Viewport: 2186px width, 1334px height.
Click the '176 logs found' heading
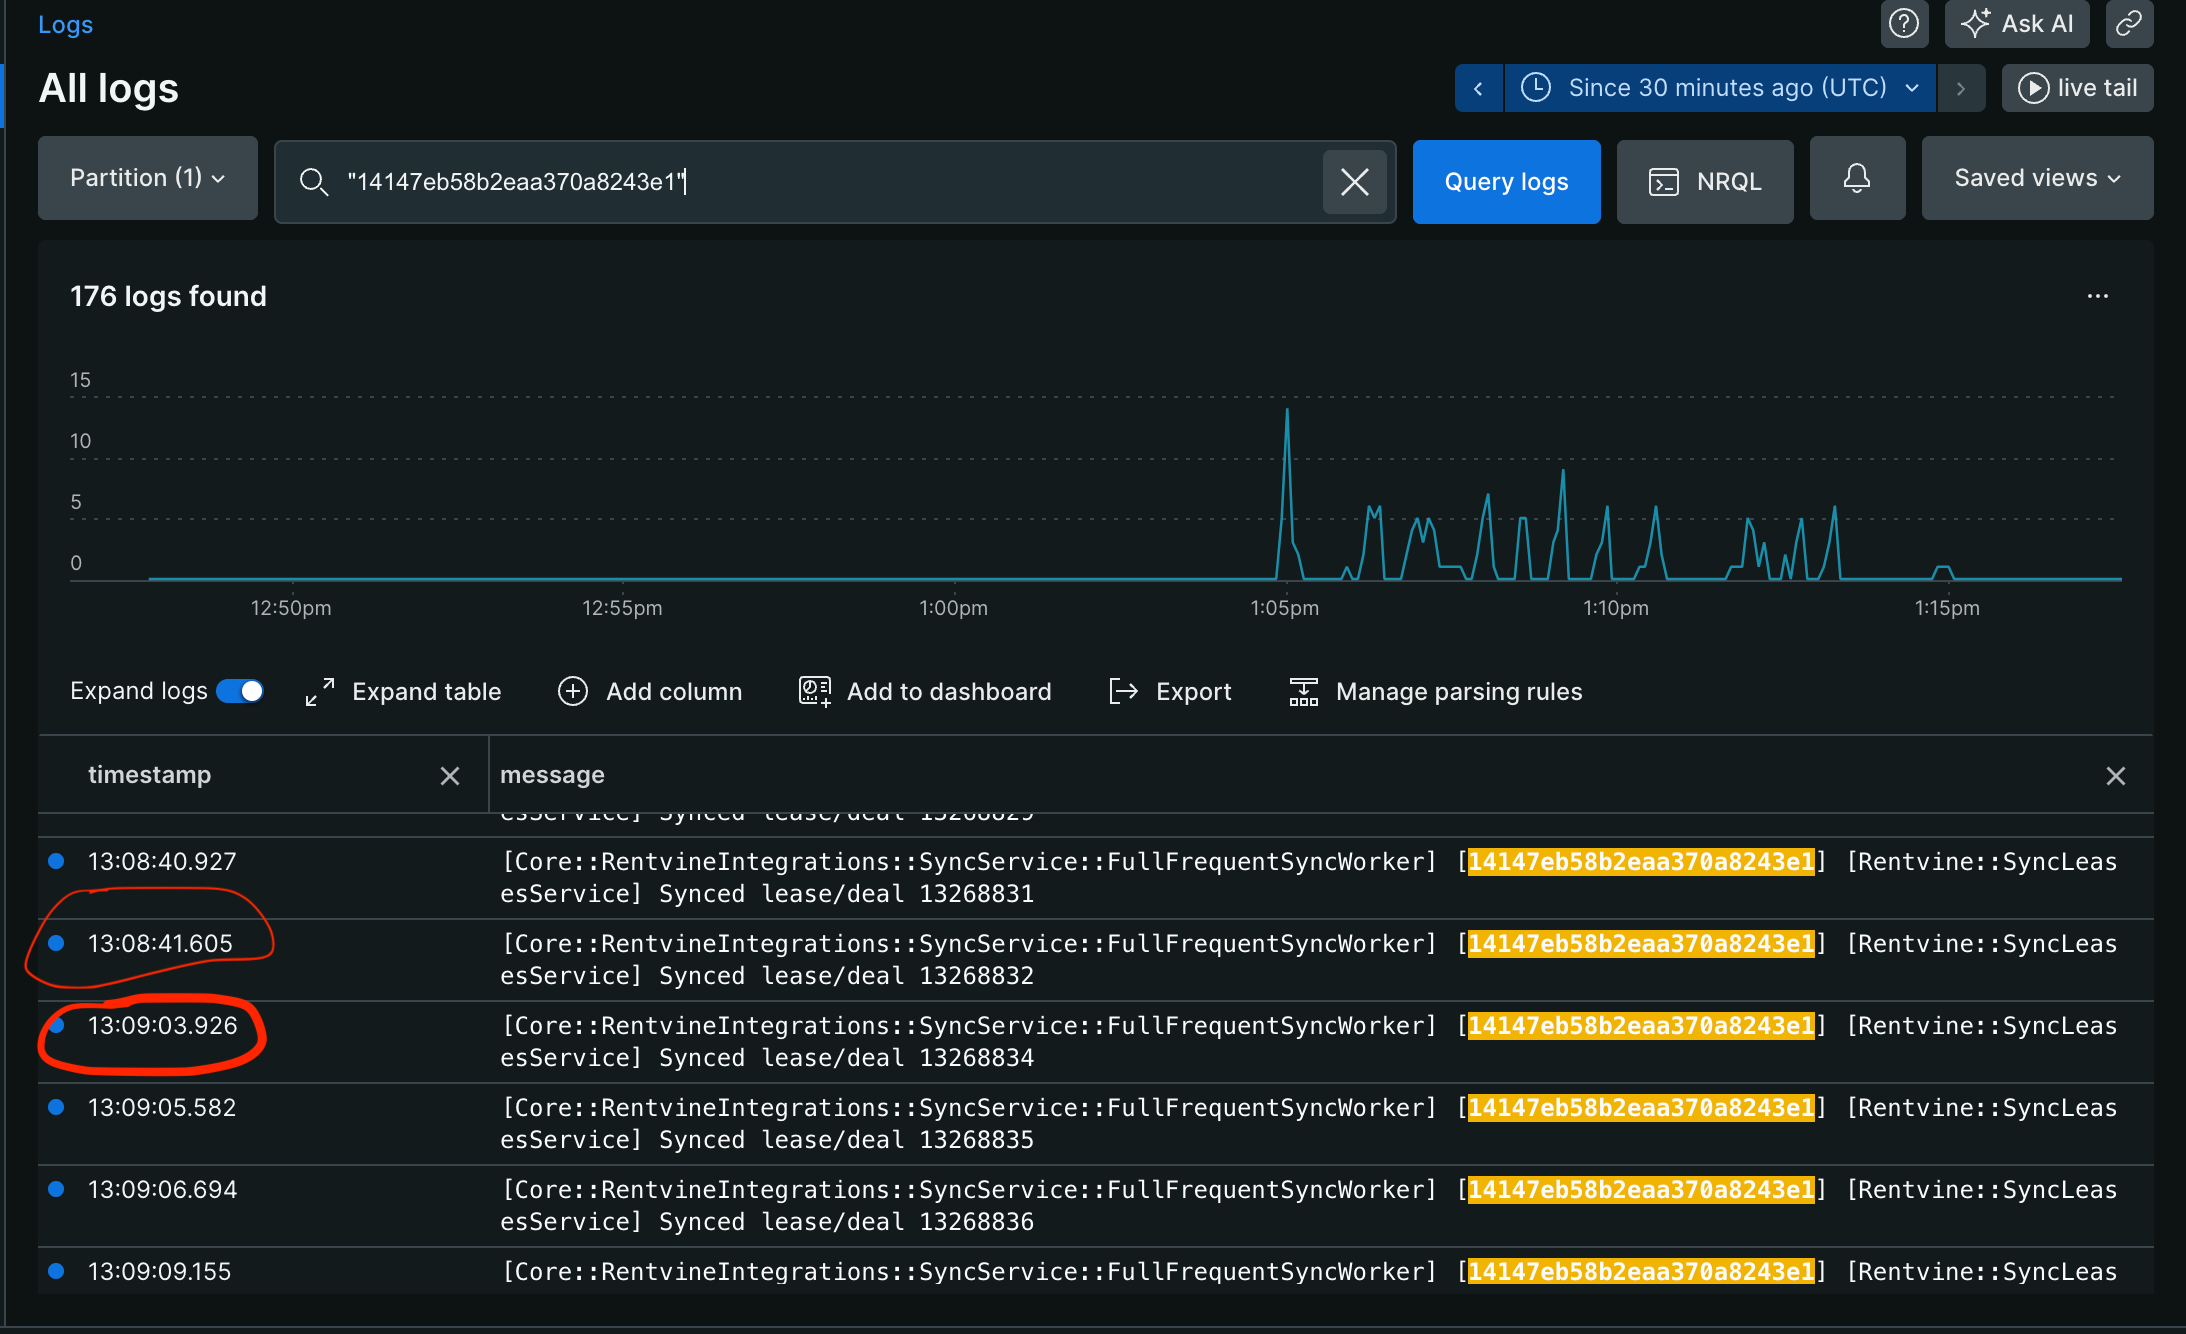168,296
